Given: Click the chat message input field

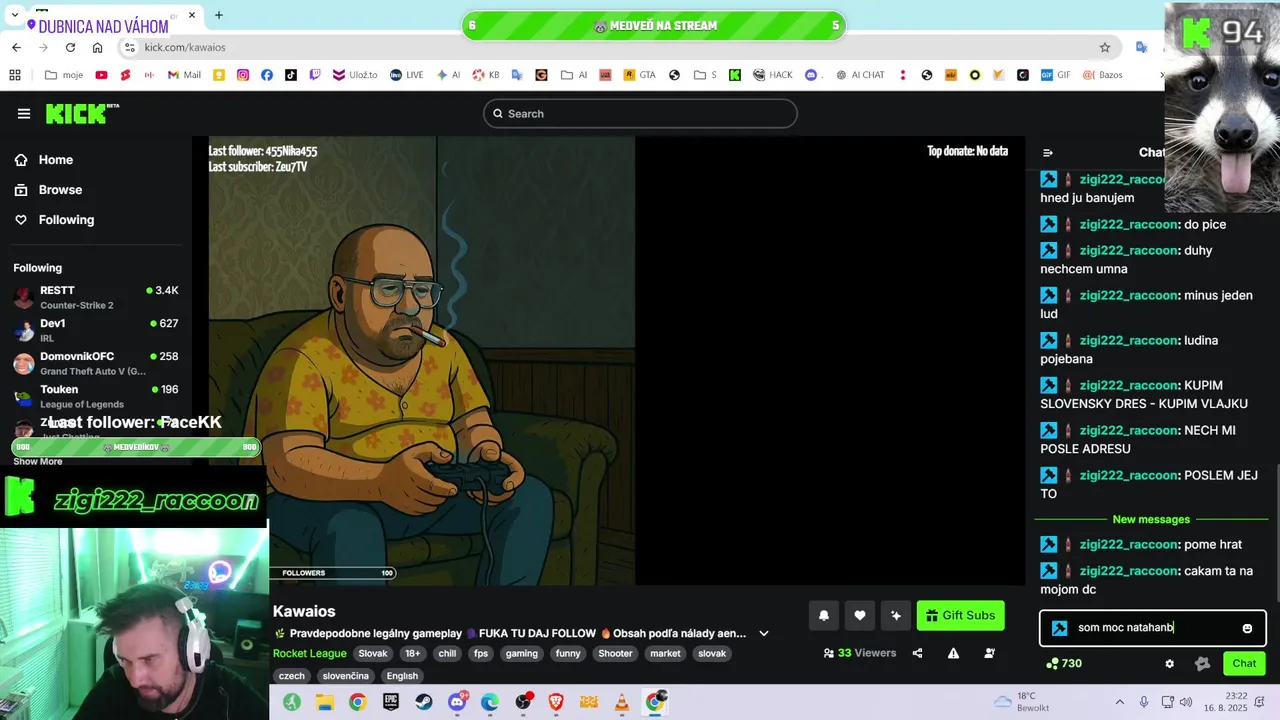Looking at the screenshot, I should 1153,628.
